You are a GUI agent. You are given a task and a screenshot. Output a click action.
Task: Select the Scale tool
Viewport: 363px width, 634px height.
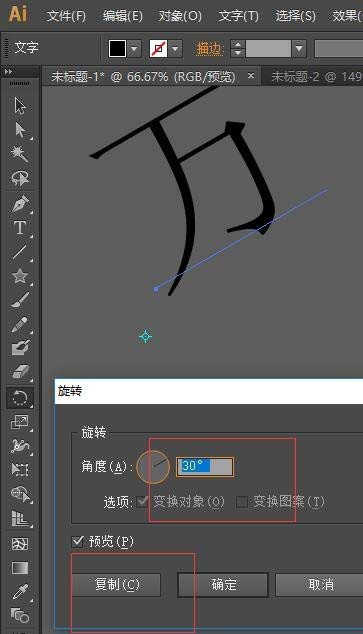pyautogui.click(x=20, y=422)
